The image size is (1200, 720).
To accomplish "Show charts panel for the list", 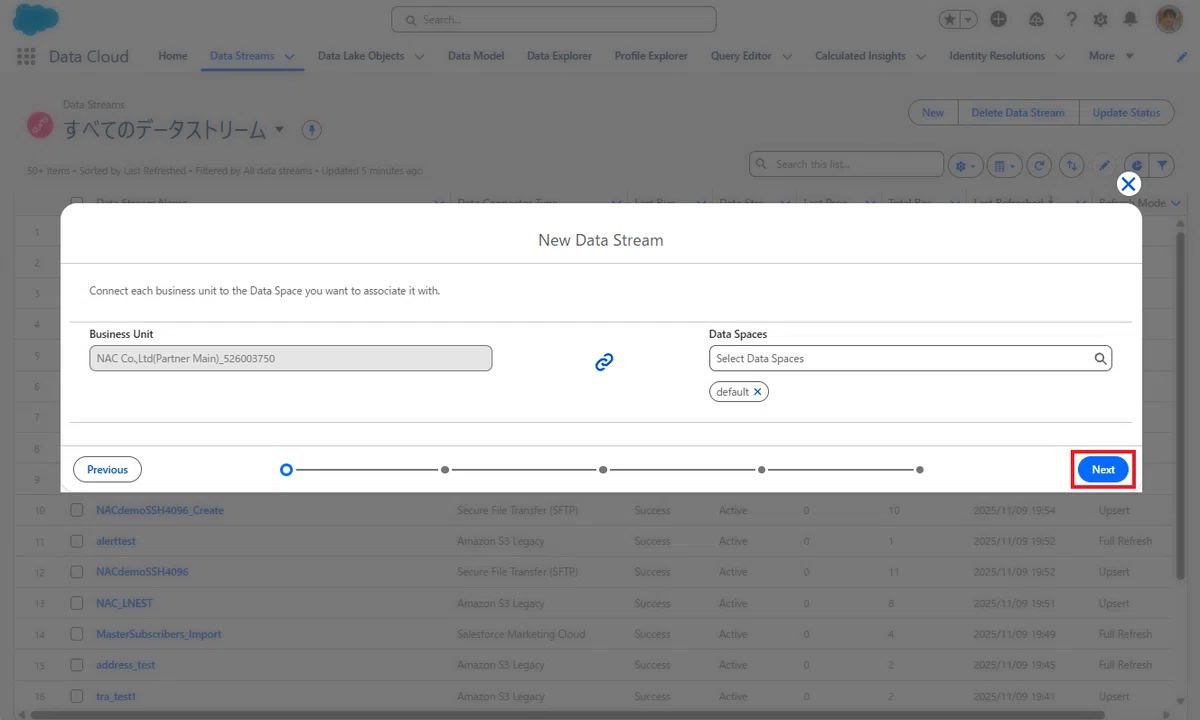I will click(1137, 165).
